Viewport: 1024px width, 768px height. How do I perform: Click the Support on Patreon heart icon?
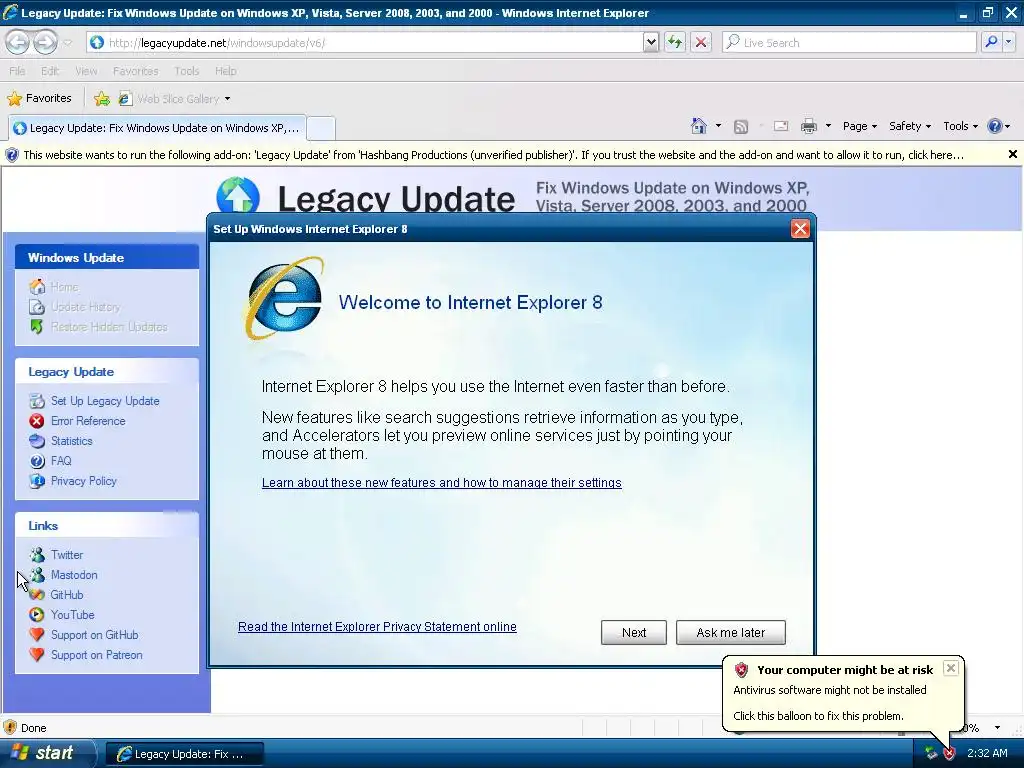37,655
